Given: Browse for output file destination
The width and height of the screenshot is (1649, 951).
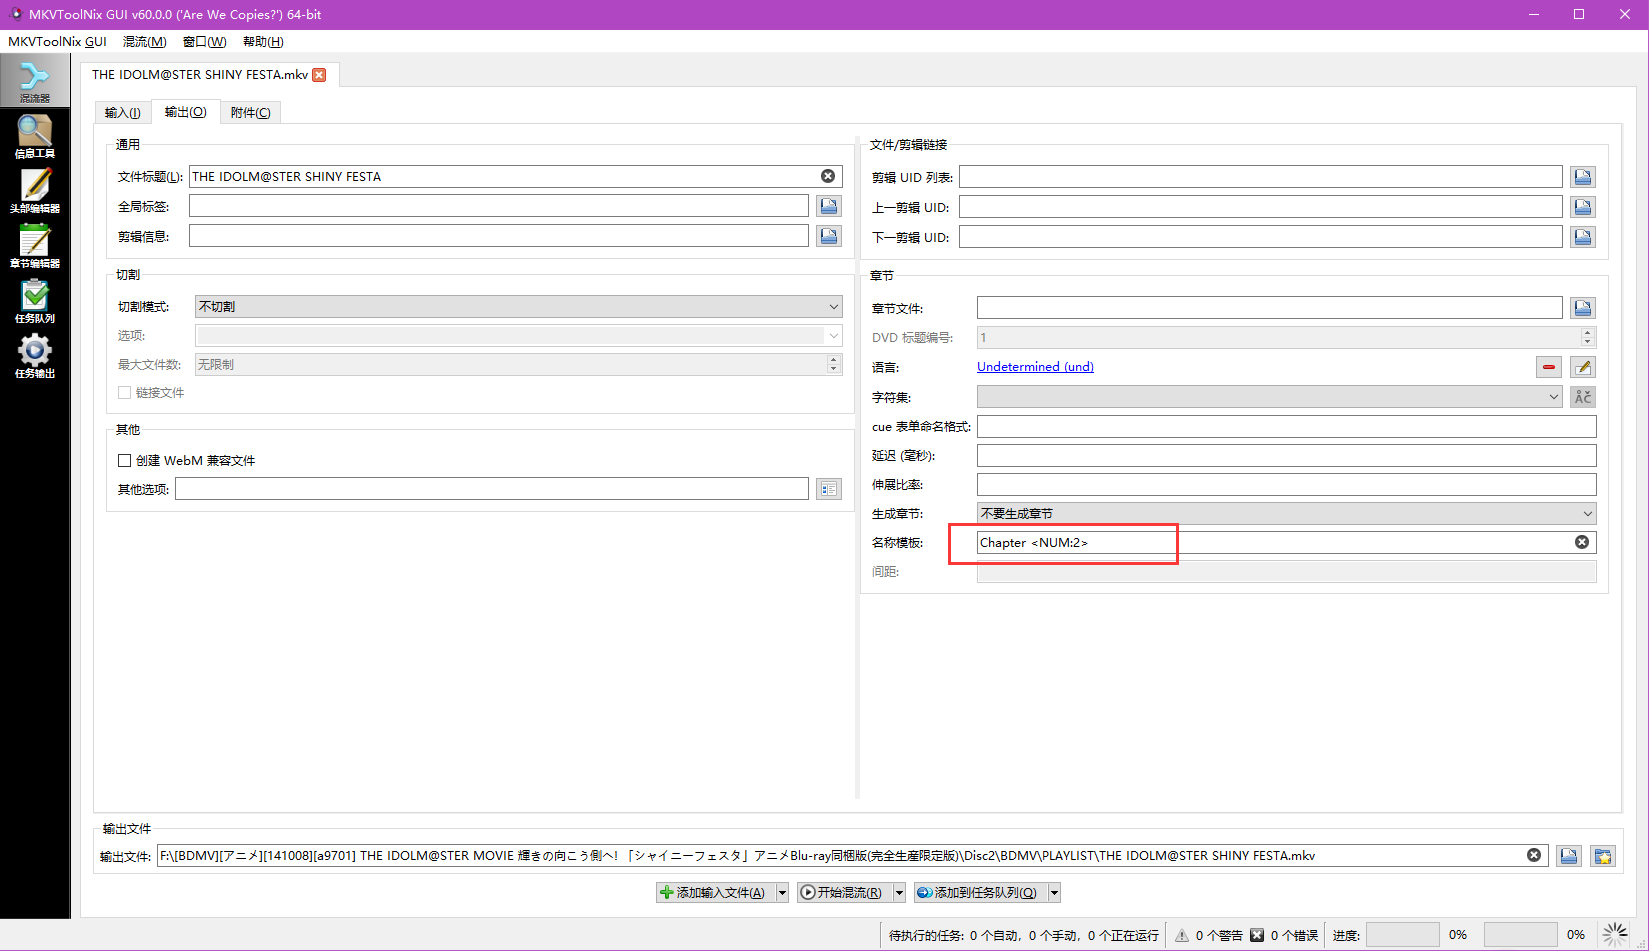Looking at the screenshot, I should tap(1569, 856).
